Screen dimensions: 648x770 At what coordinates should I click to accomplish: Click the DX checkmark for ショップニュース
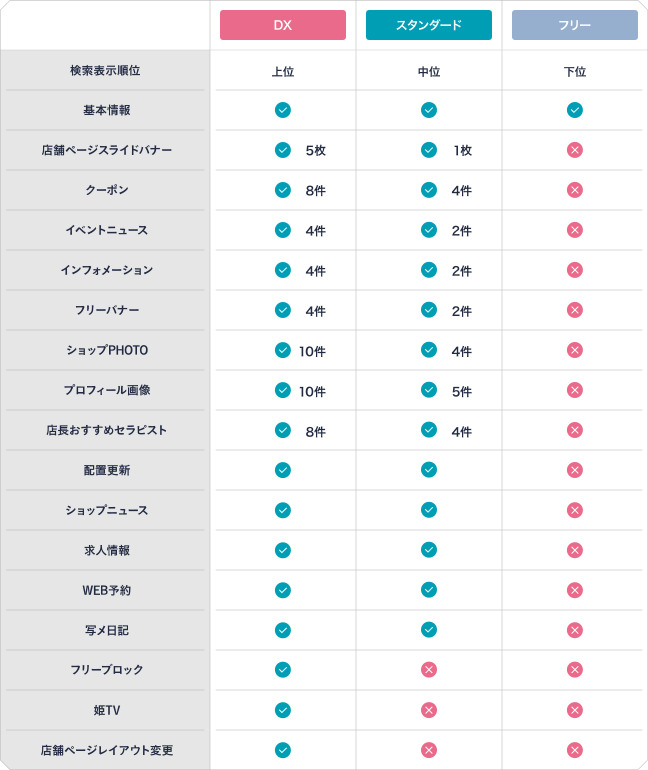(x=283, y=510)
